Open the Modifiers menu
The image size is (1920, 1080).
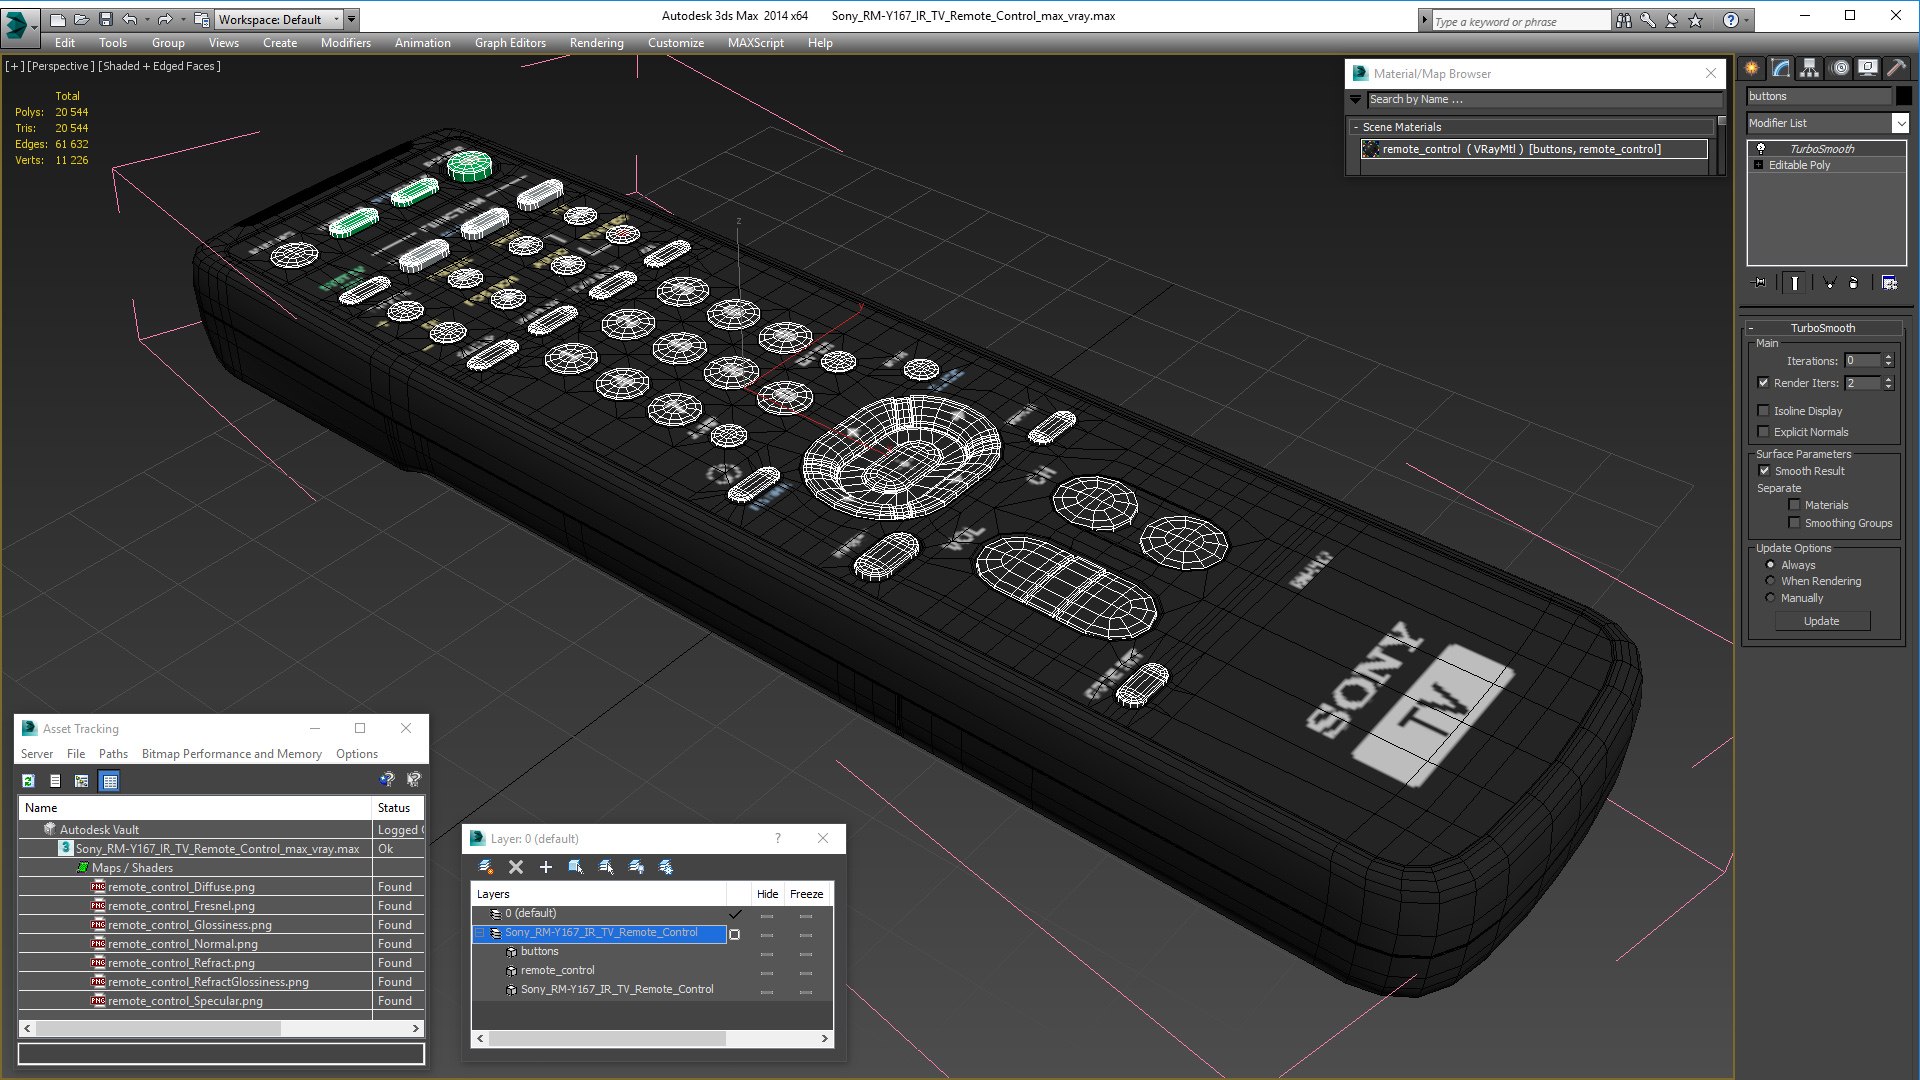pos(345,43)
